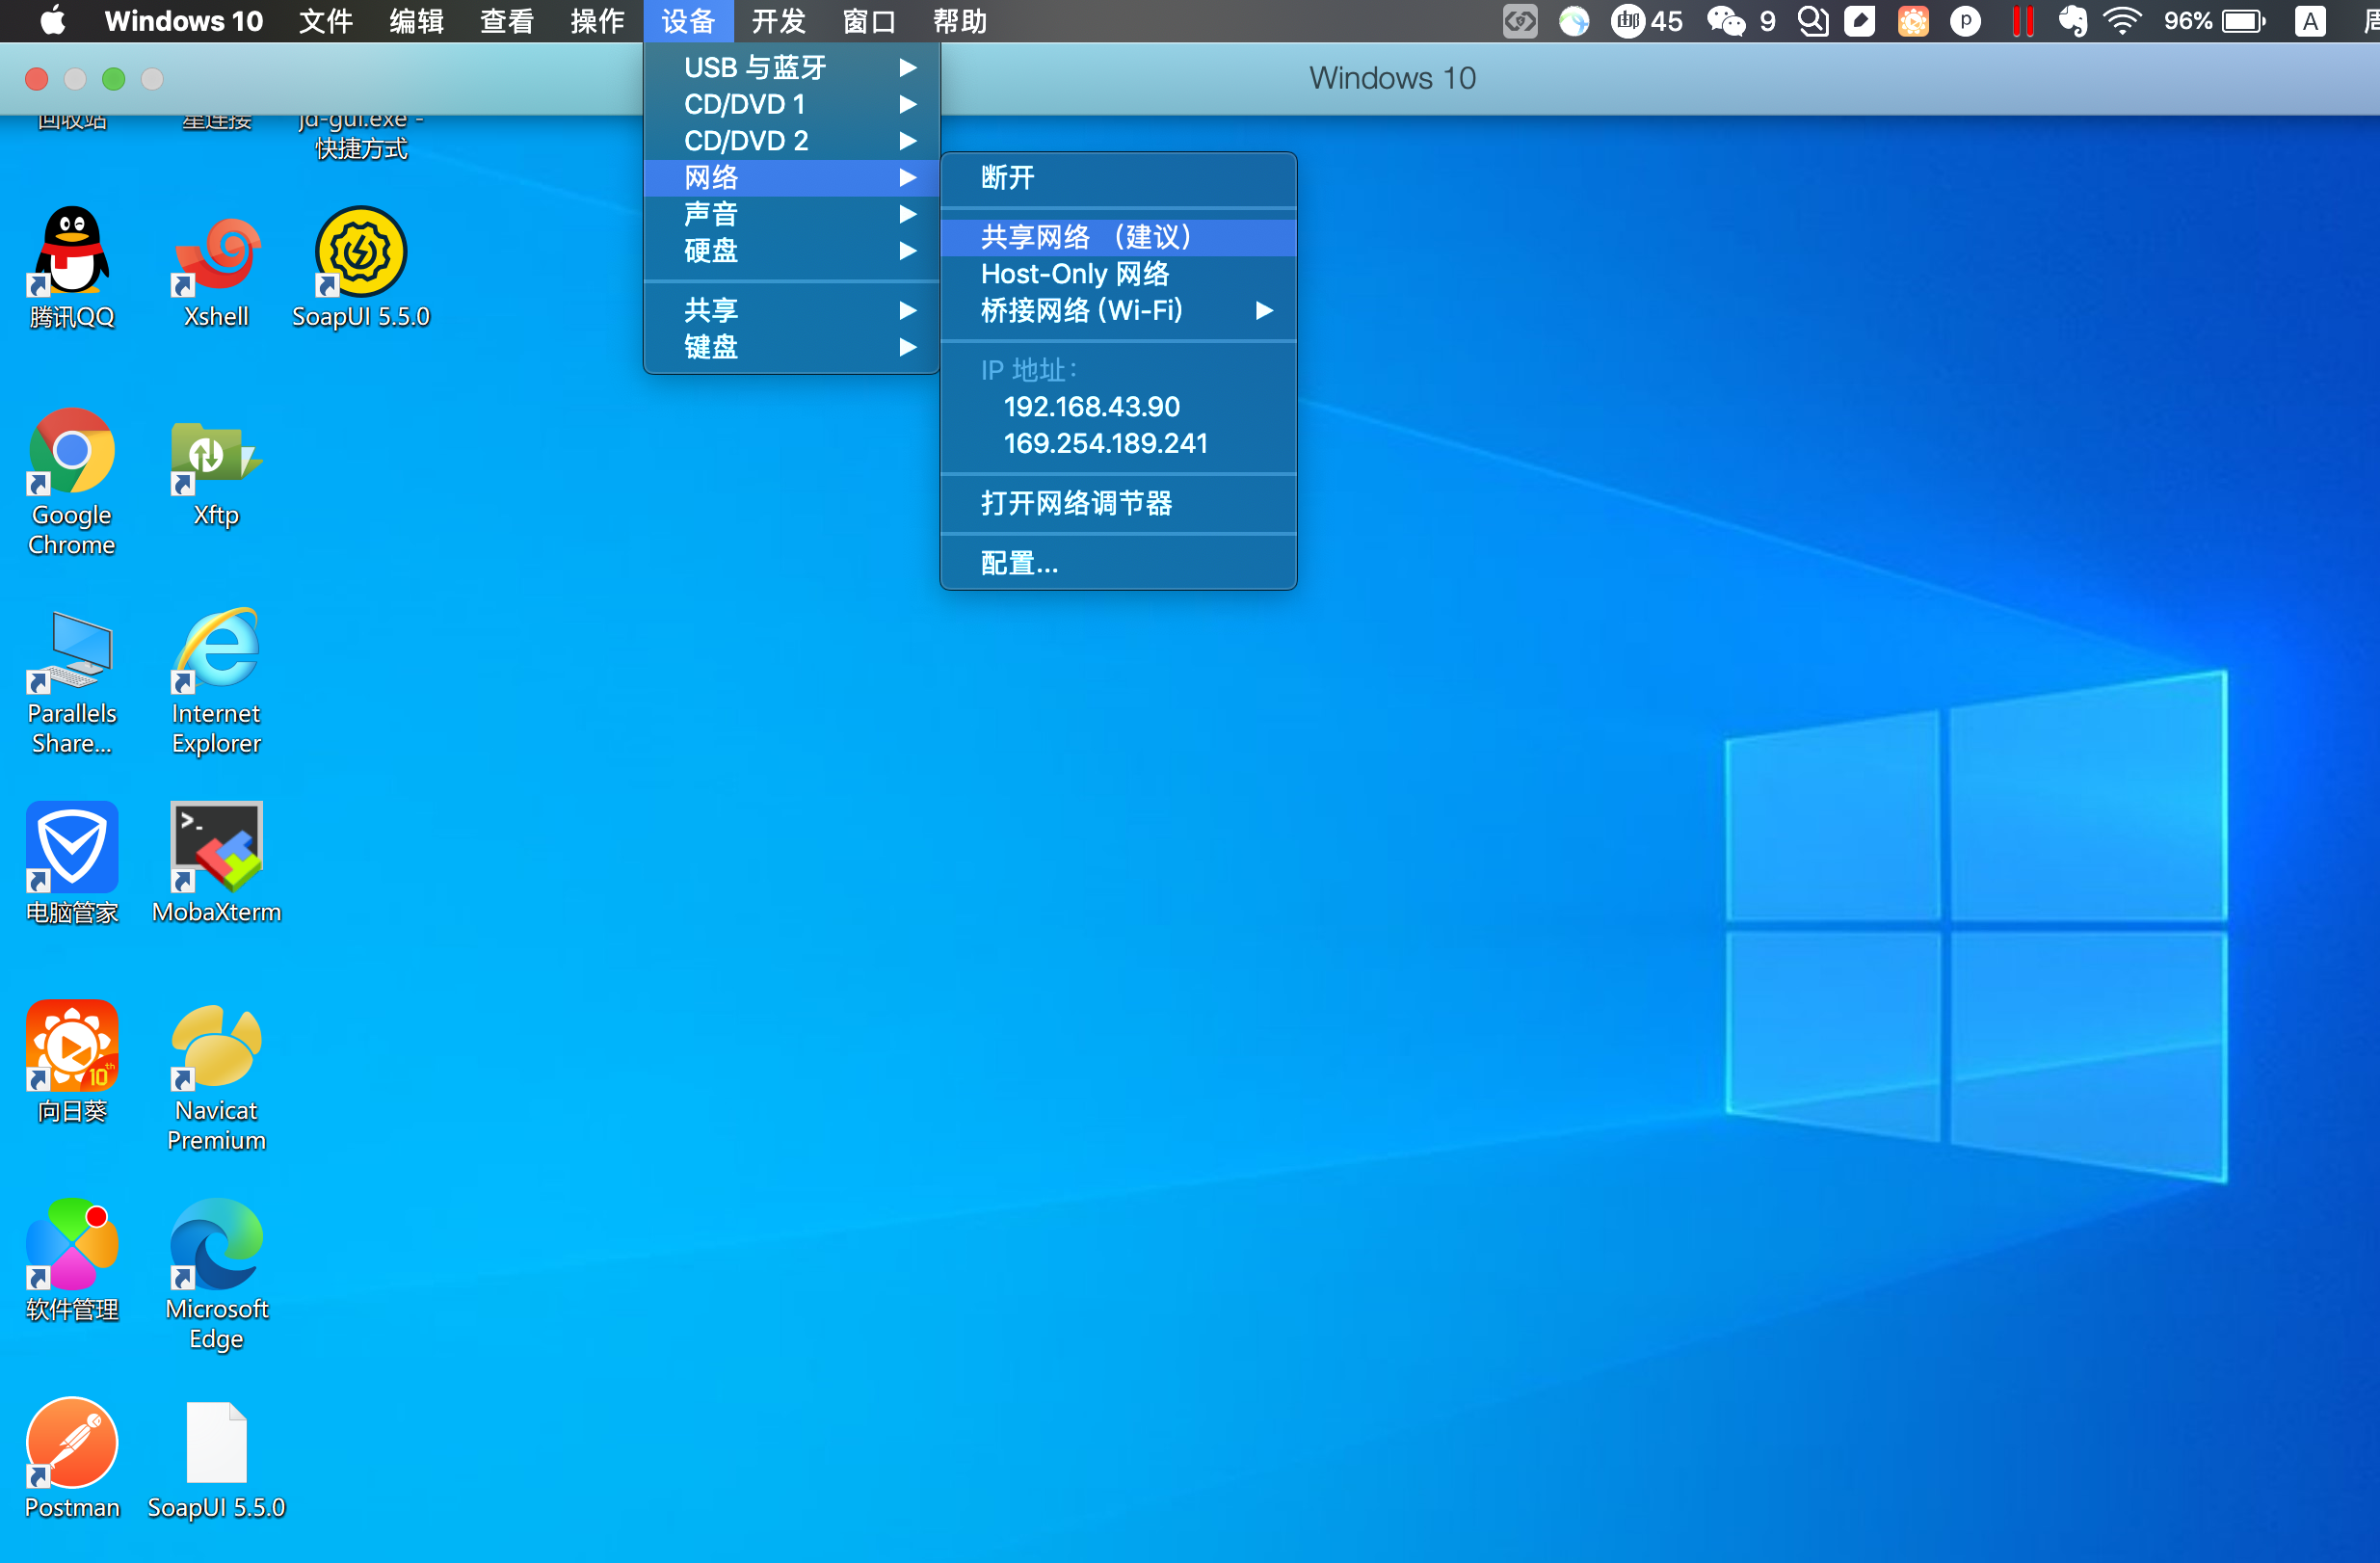Expand the 硬盘 submenu

791,251
